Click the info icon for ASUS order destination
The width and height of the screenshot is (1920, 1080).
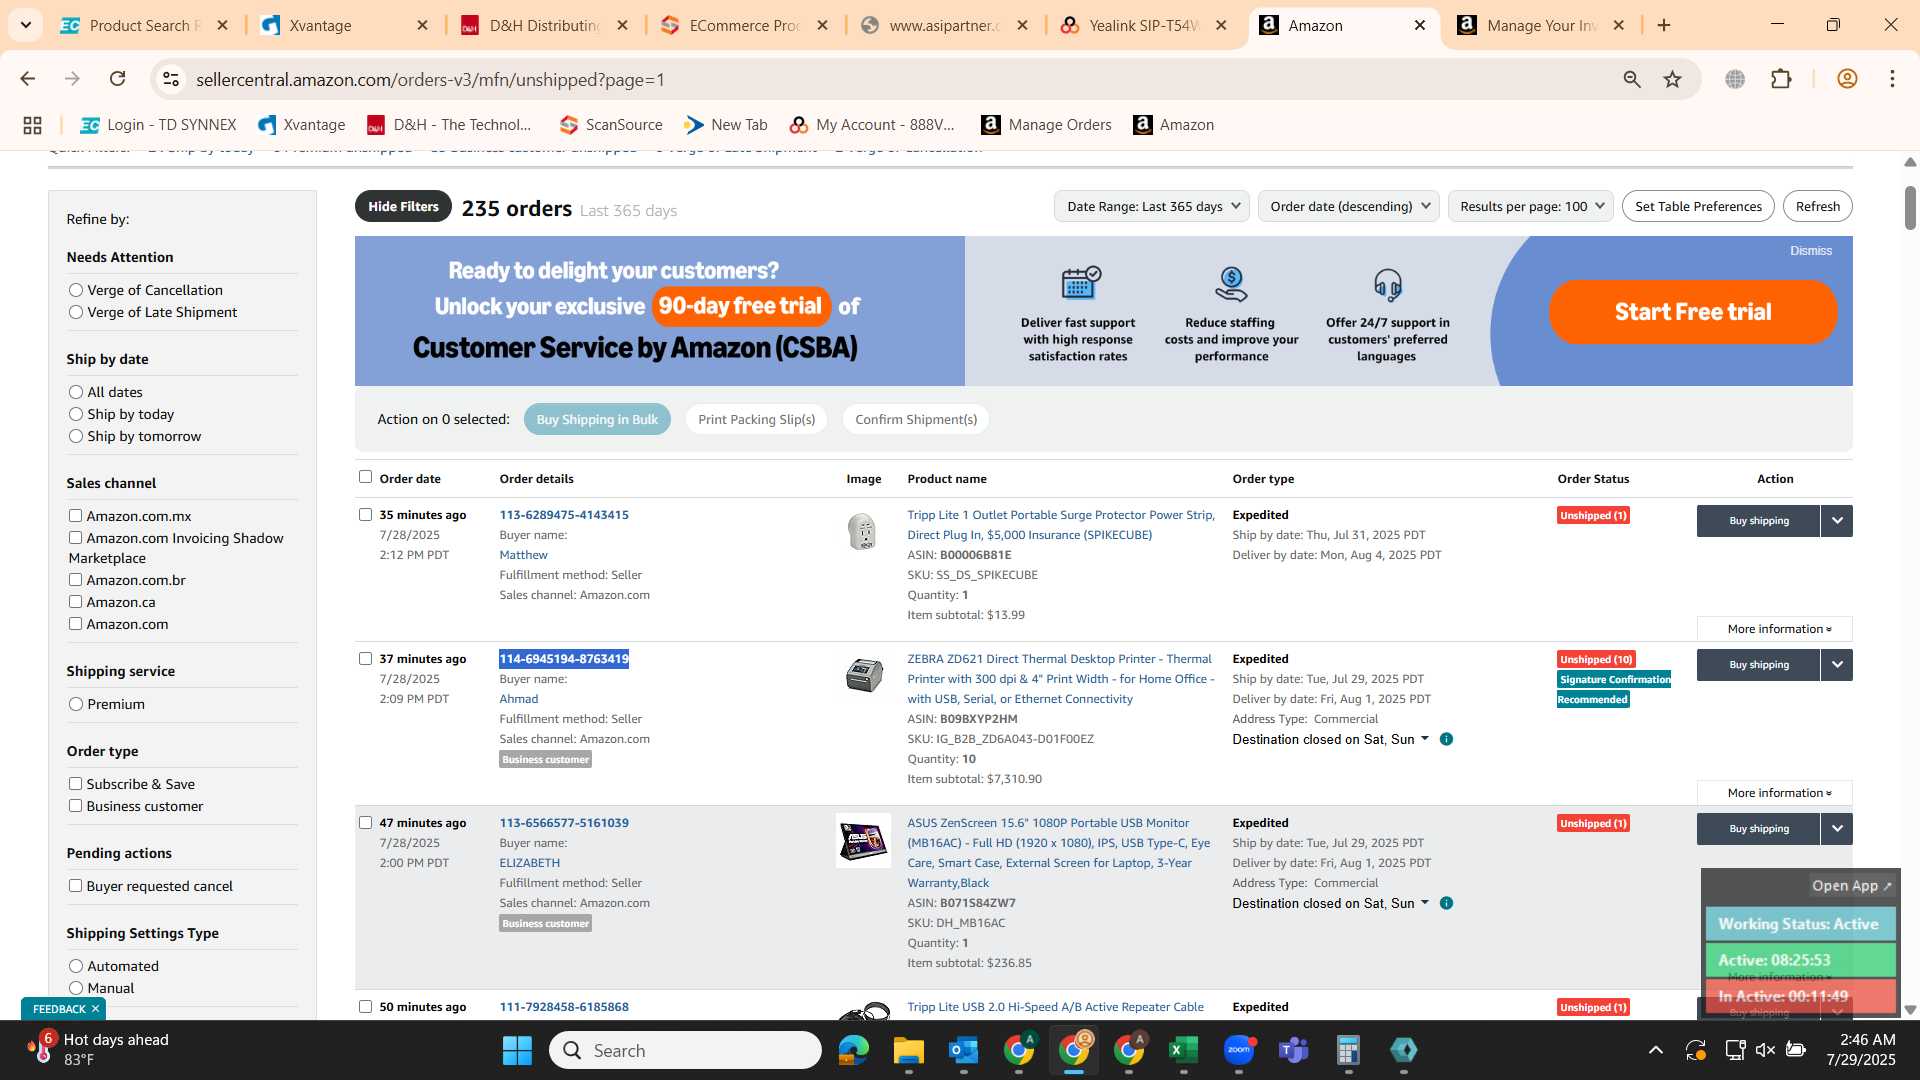1446,903
